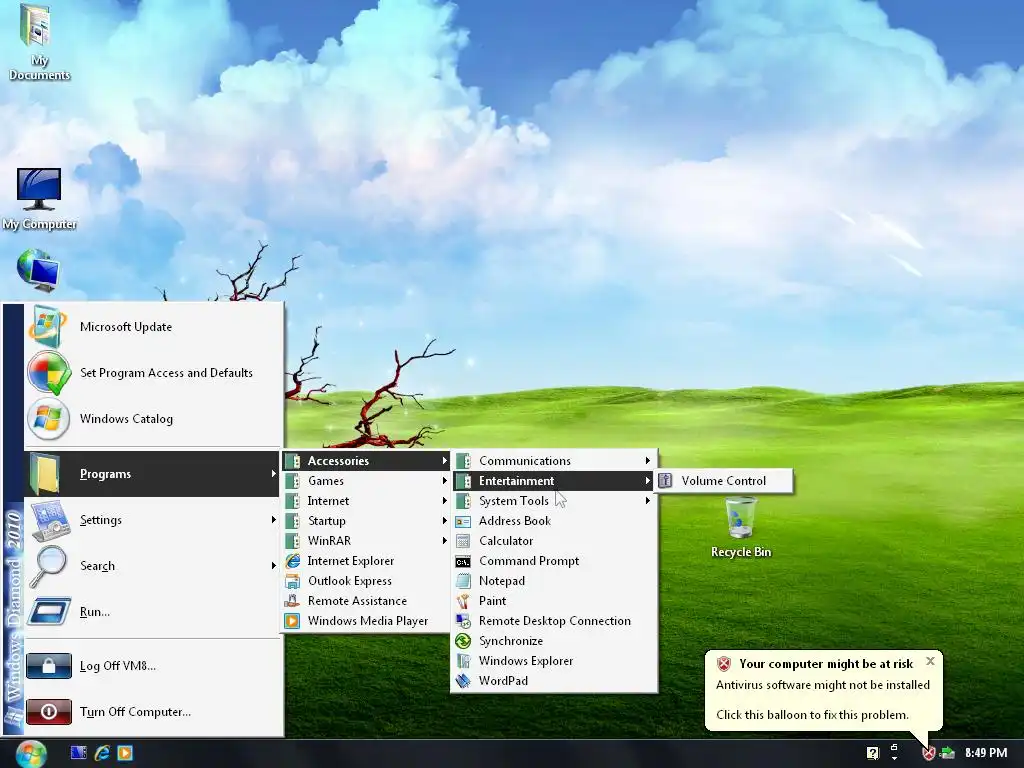The image size is (1024, 768).
Task: Click the Paint brushes icon
Action: [463, 601]
